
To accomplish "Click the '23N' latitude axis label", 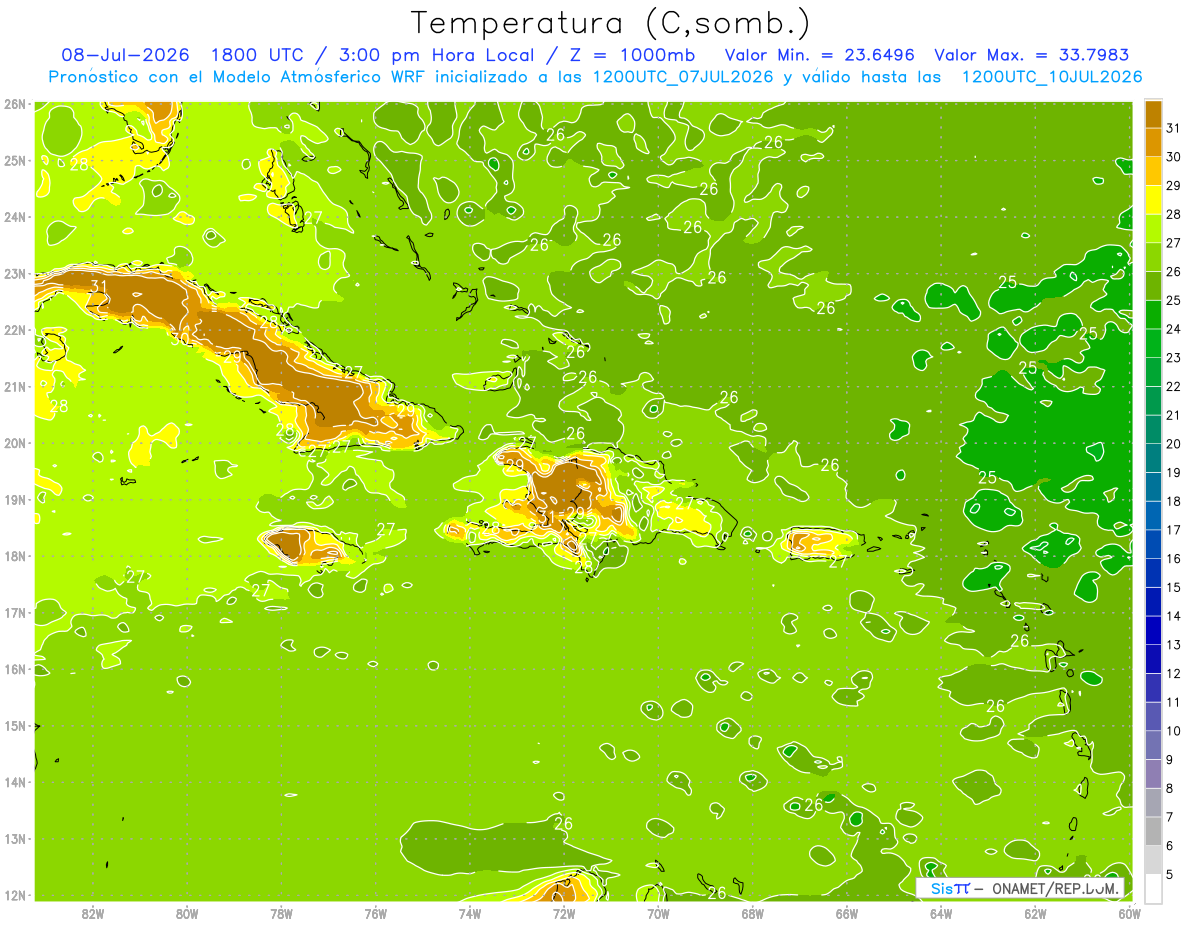I will tap(14, 273).
